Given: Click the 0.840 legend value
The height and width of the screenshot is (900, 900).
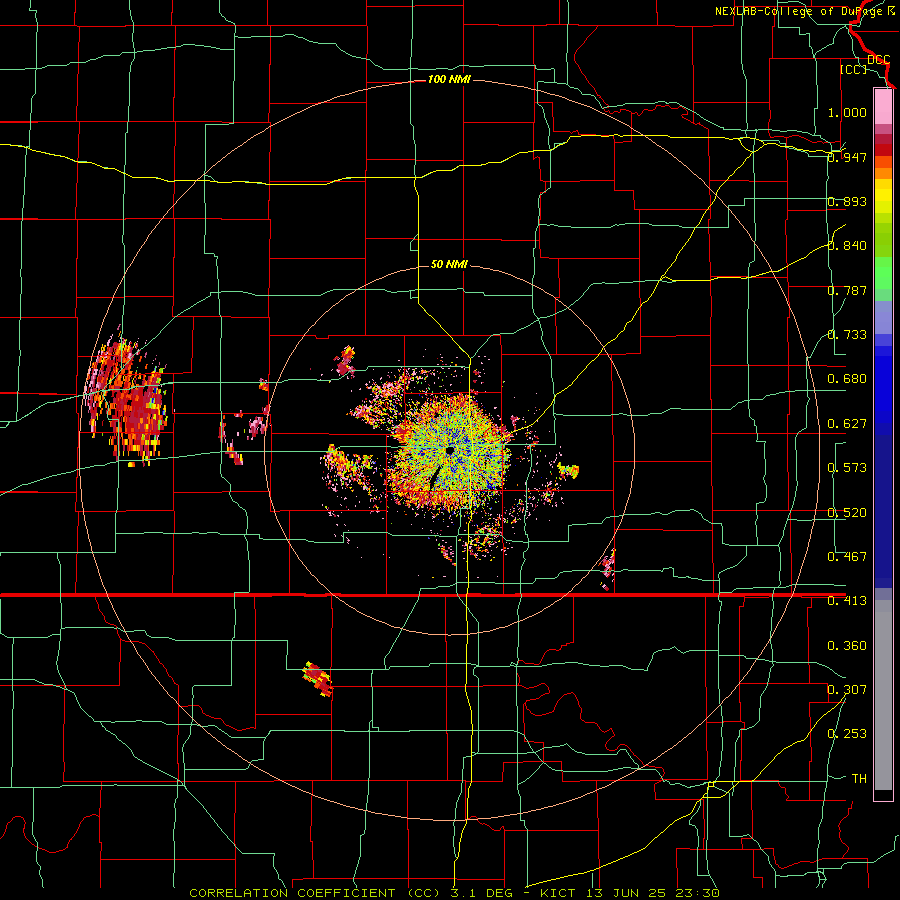Looking at the screenshot, I should pos(847,246).
